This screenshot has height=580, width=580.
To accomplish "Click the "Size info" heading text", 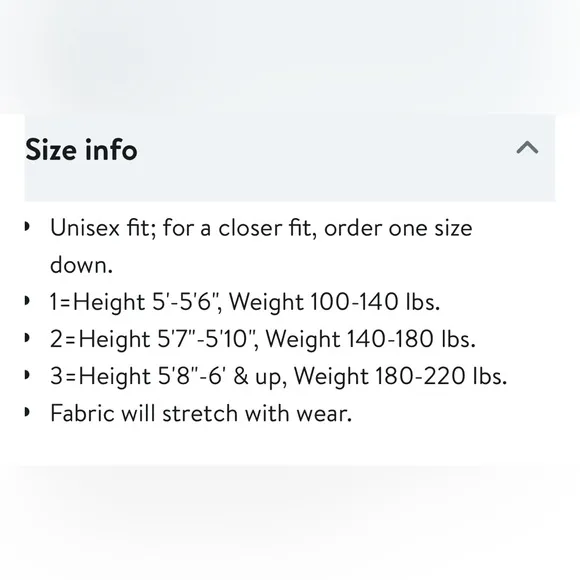I will (81, 150).
